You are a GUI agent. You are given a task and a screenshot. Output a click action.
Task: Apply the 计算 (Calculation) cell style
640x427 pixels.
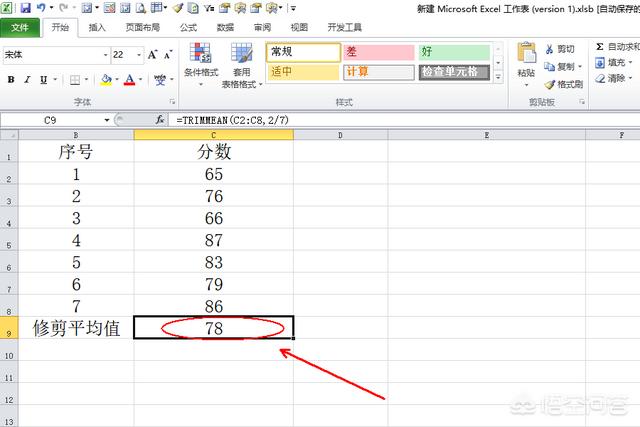click(x=378, y=72)
